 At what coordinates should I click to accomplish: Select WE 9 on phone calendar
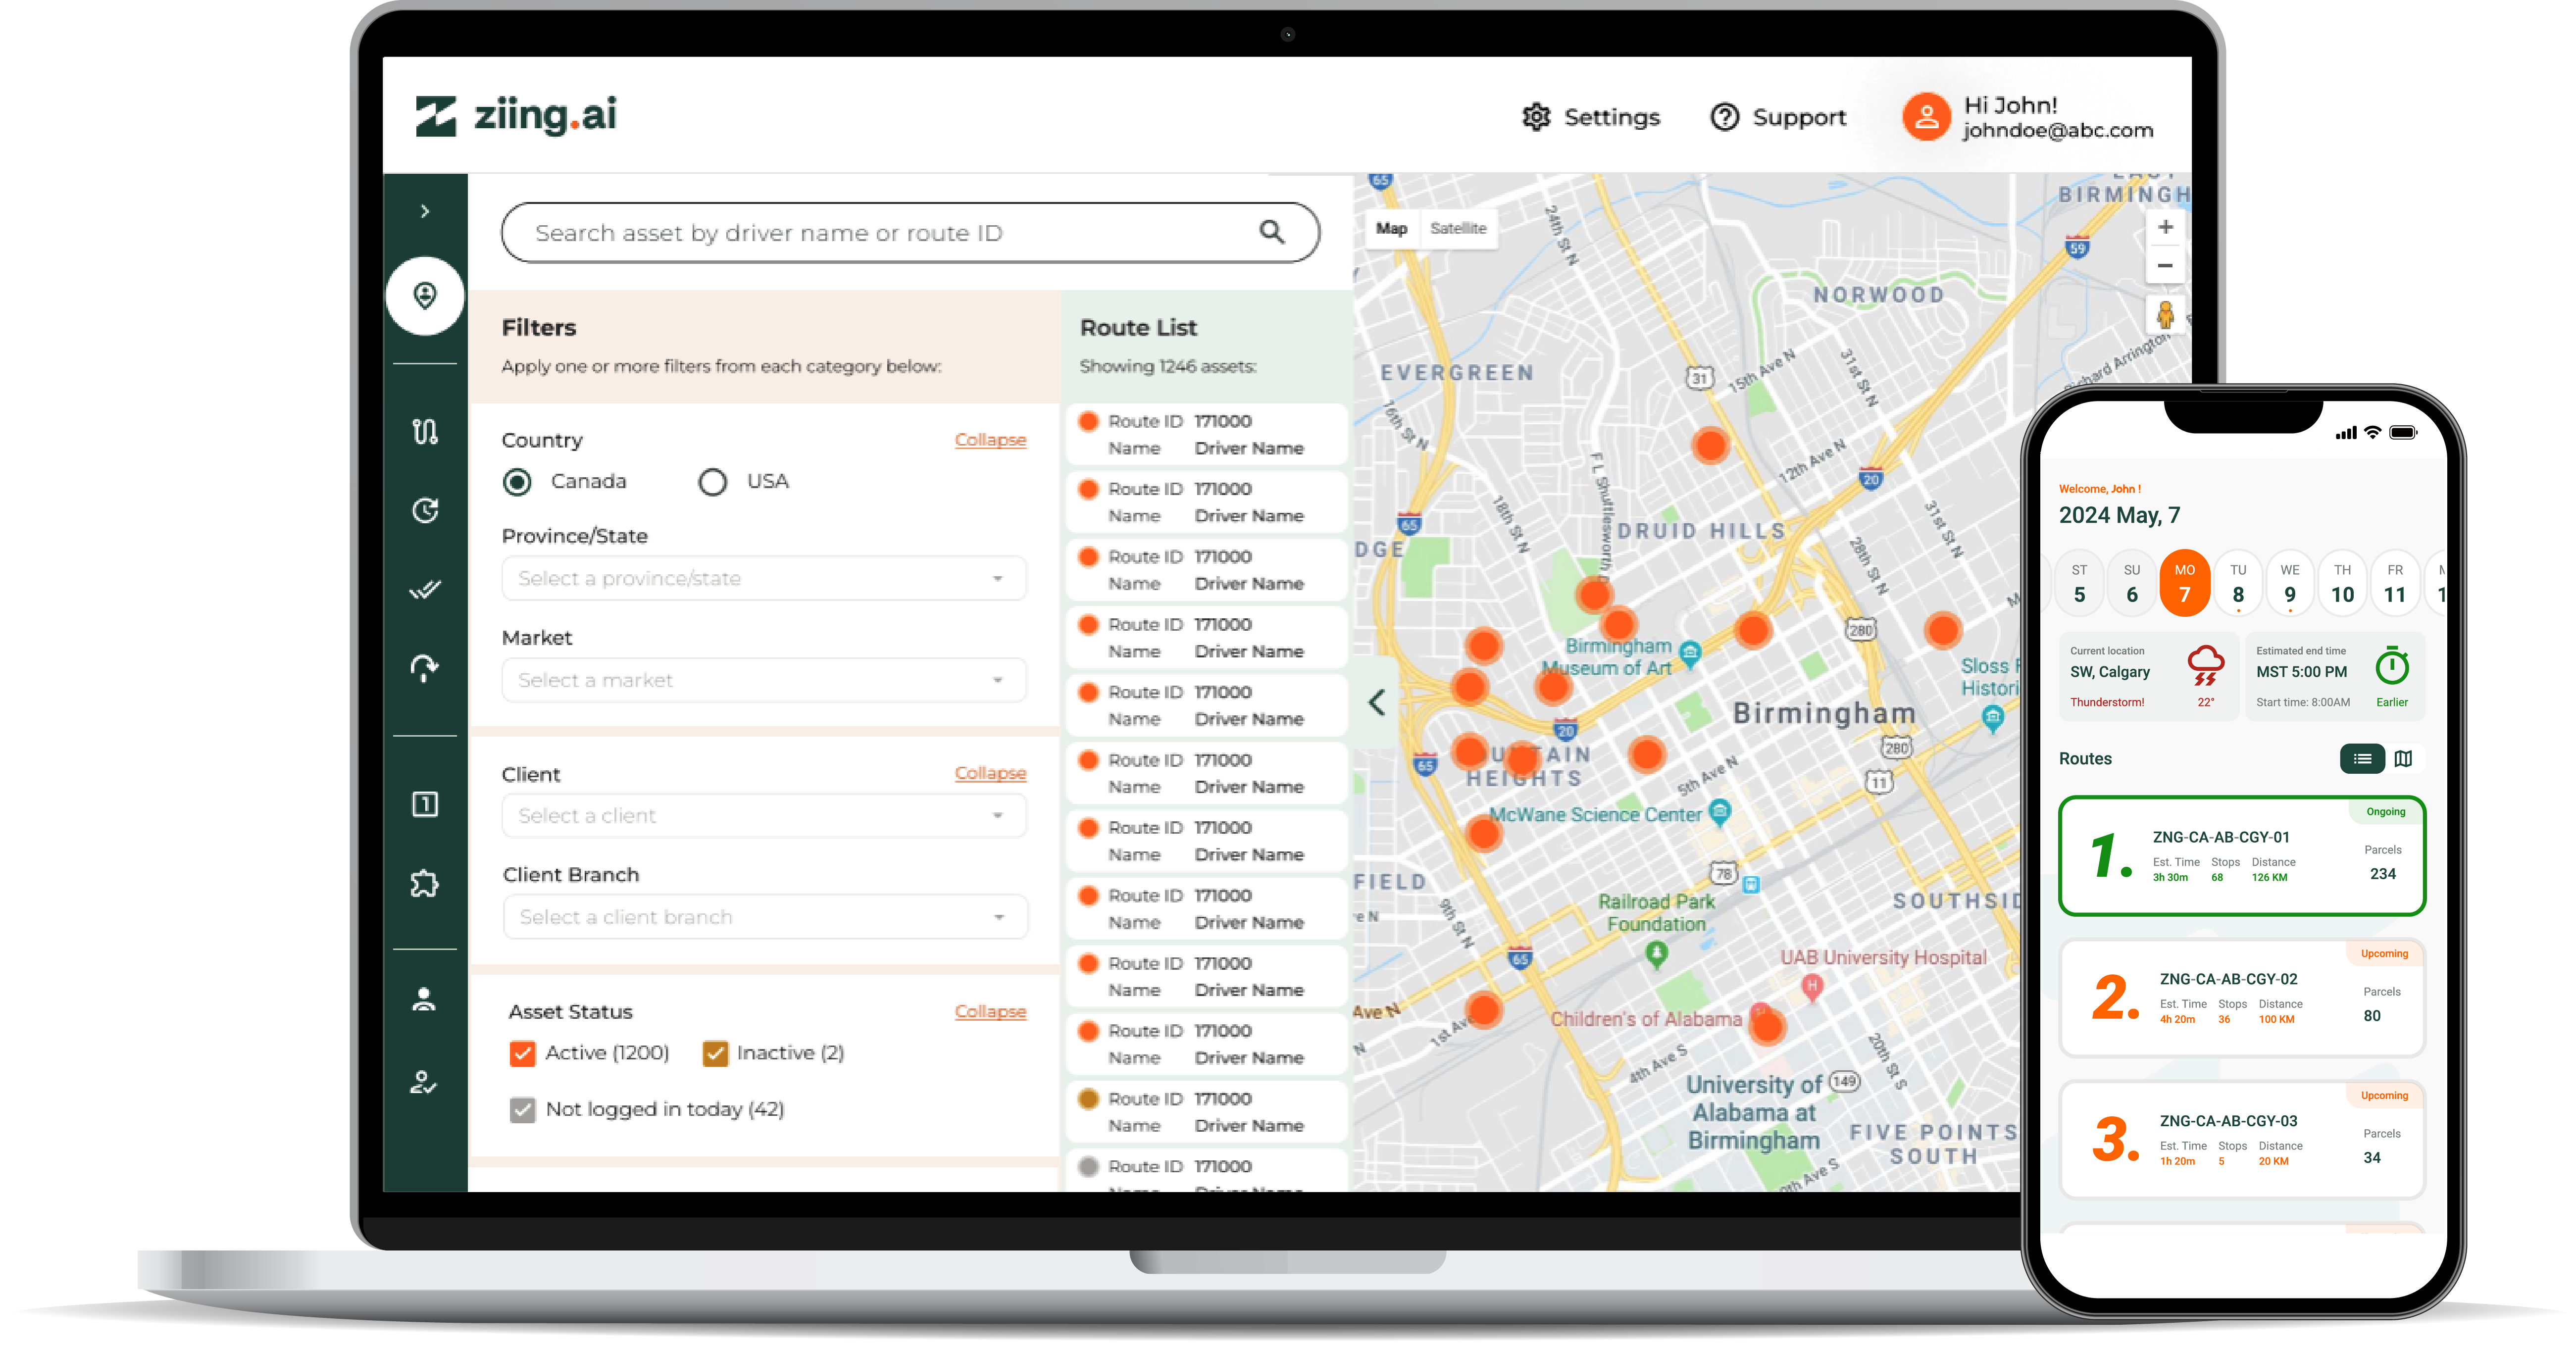pos(2290,583)
